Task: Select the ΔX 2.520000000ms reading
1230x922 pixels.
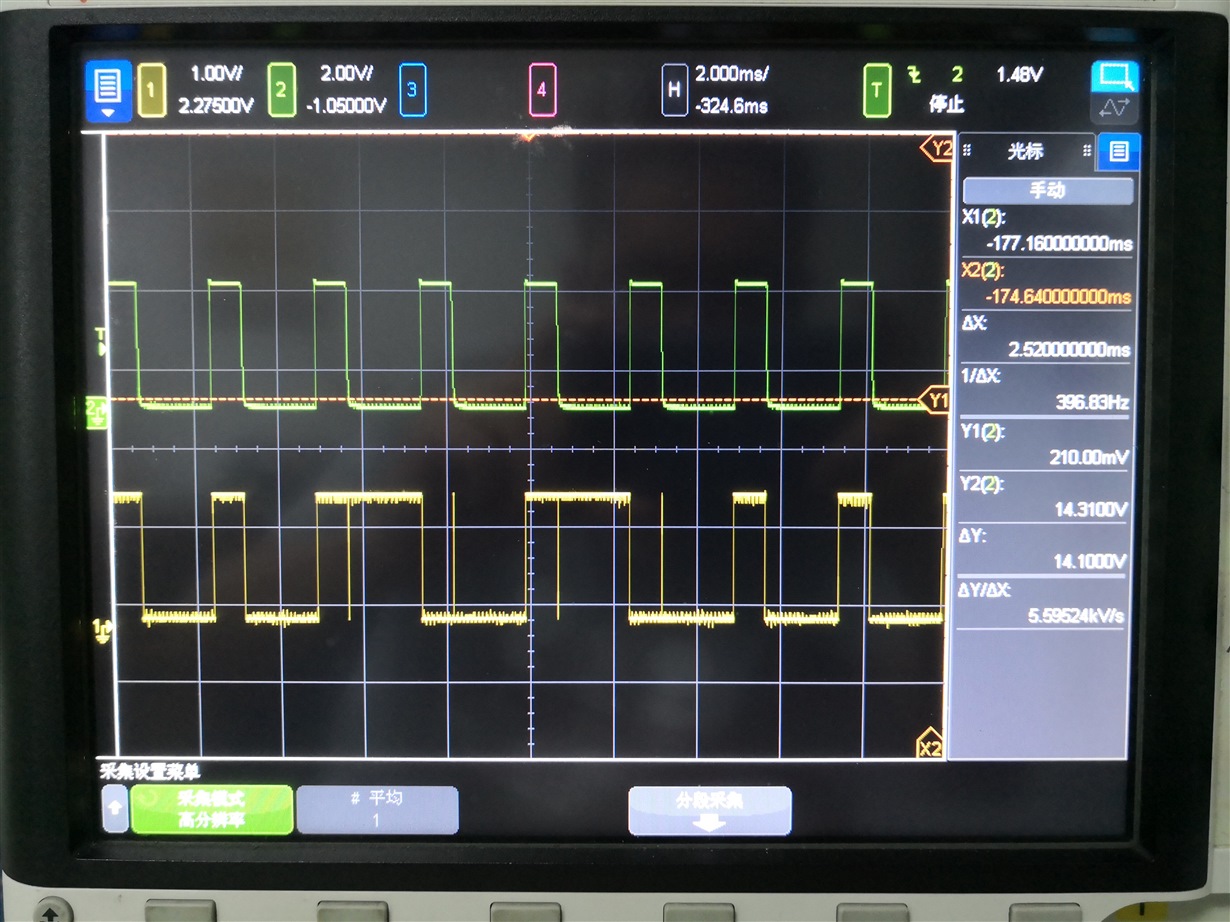Action: coord(1046,338)
